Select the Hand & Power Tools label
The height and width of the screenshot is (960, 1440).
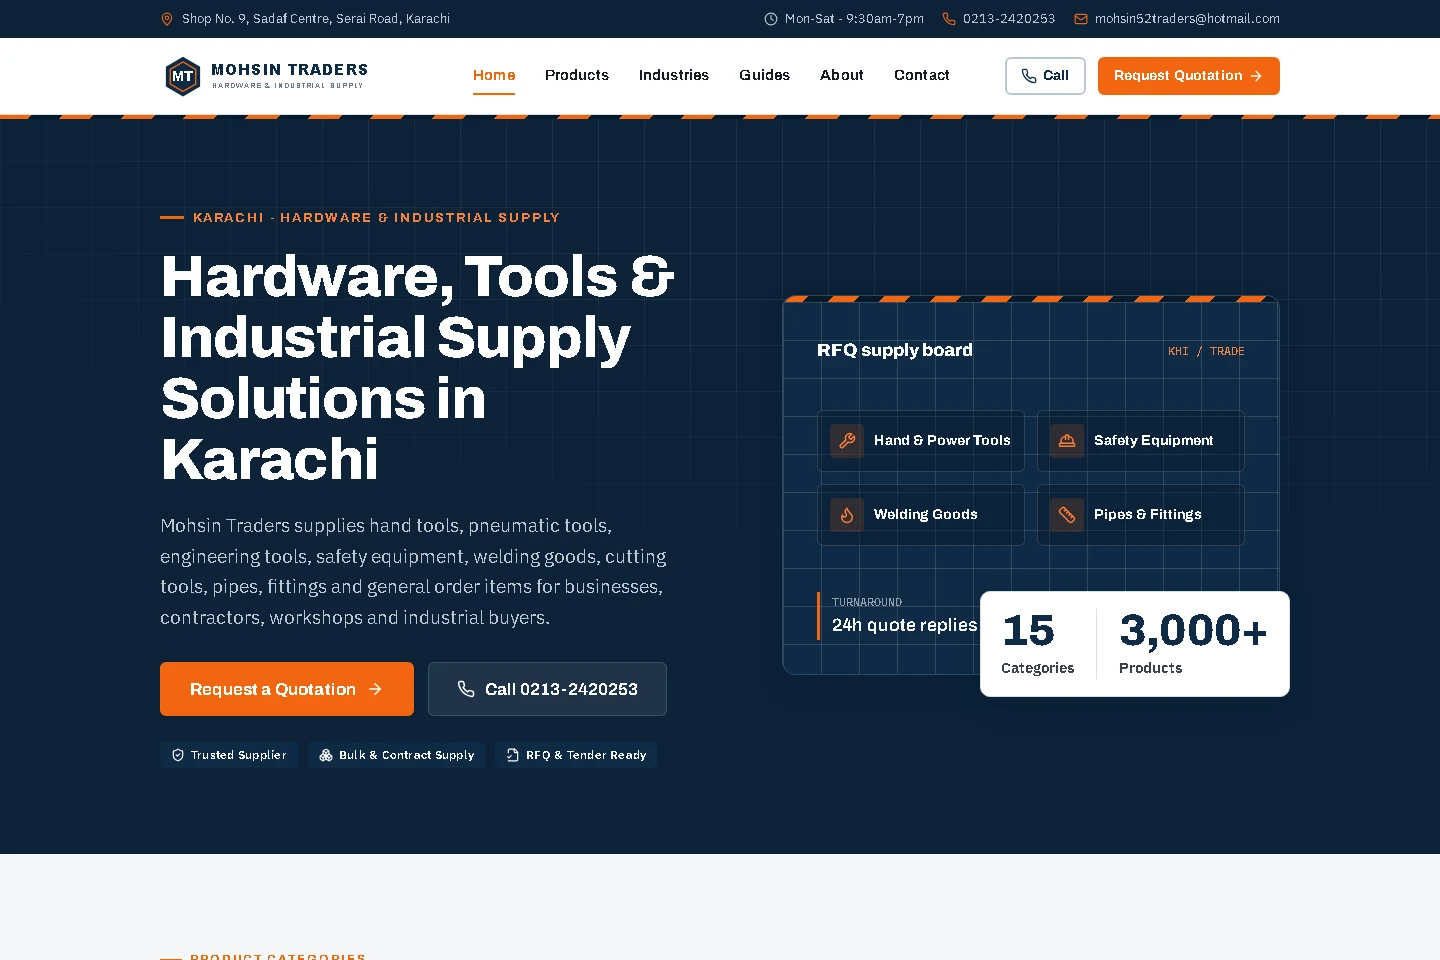pos(942,440)
